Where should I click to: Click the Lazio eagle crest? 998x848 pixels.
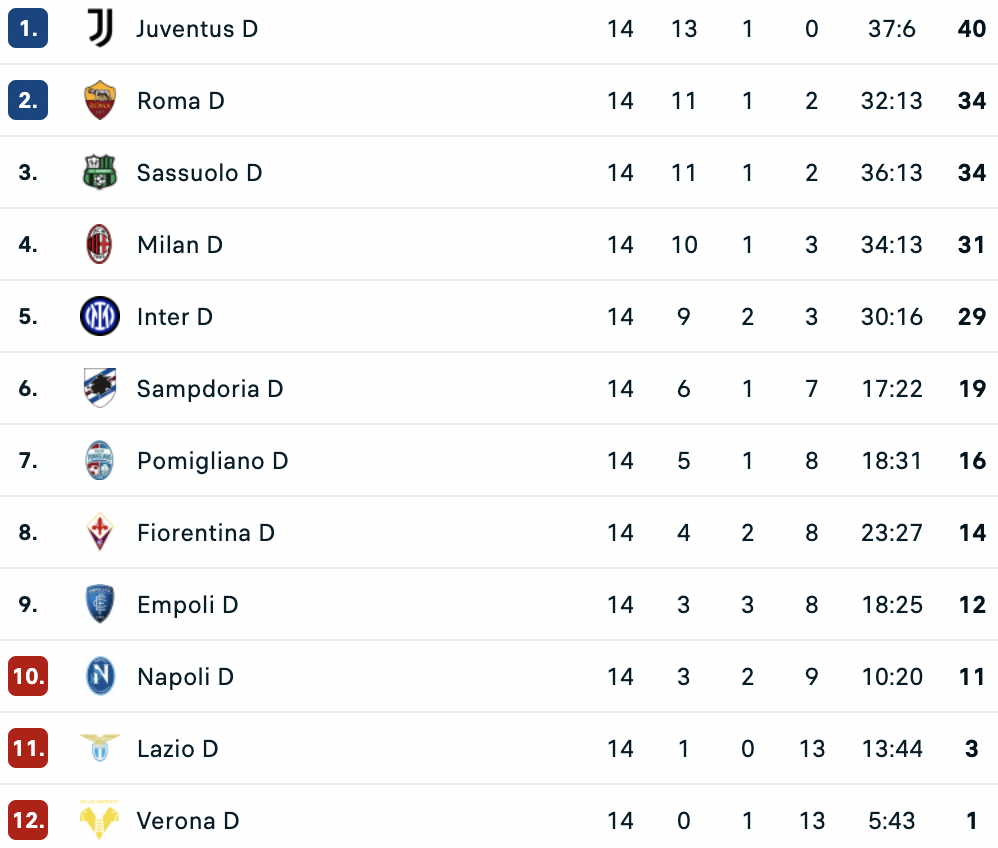tap(100, 747)
